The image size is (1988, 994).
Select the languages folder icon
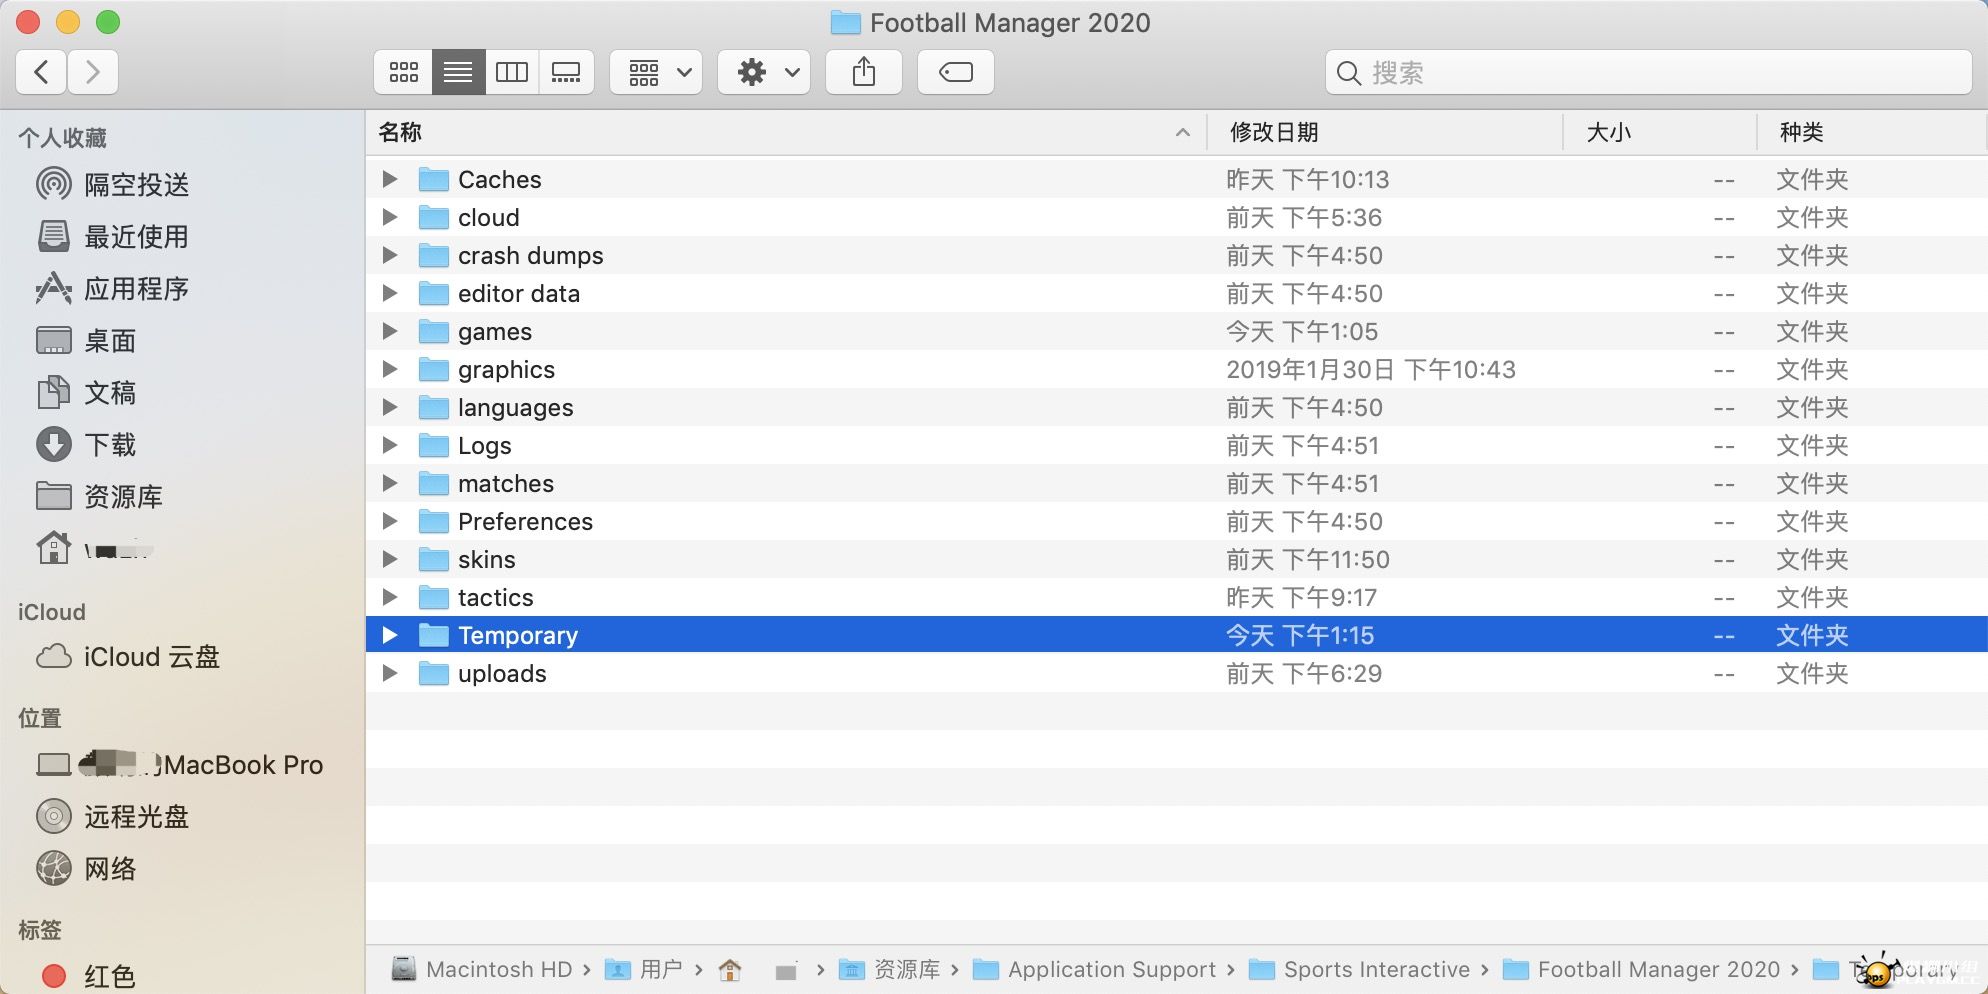(x=433, y=407)
